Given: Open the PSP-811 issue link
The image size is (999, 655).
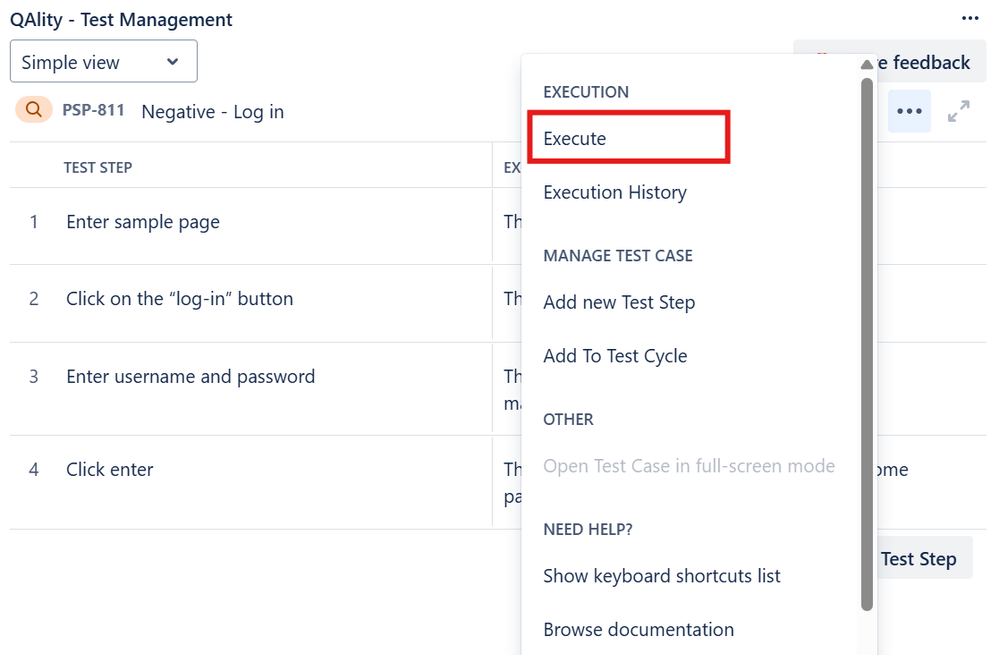Looking at the screenshot, I should coord(92,111).
